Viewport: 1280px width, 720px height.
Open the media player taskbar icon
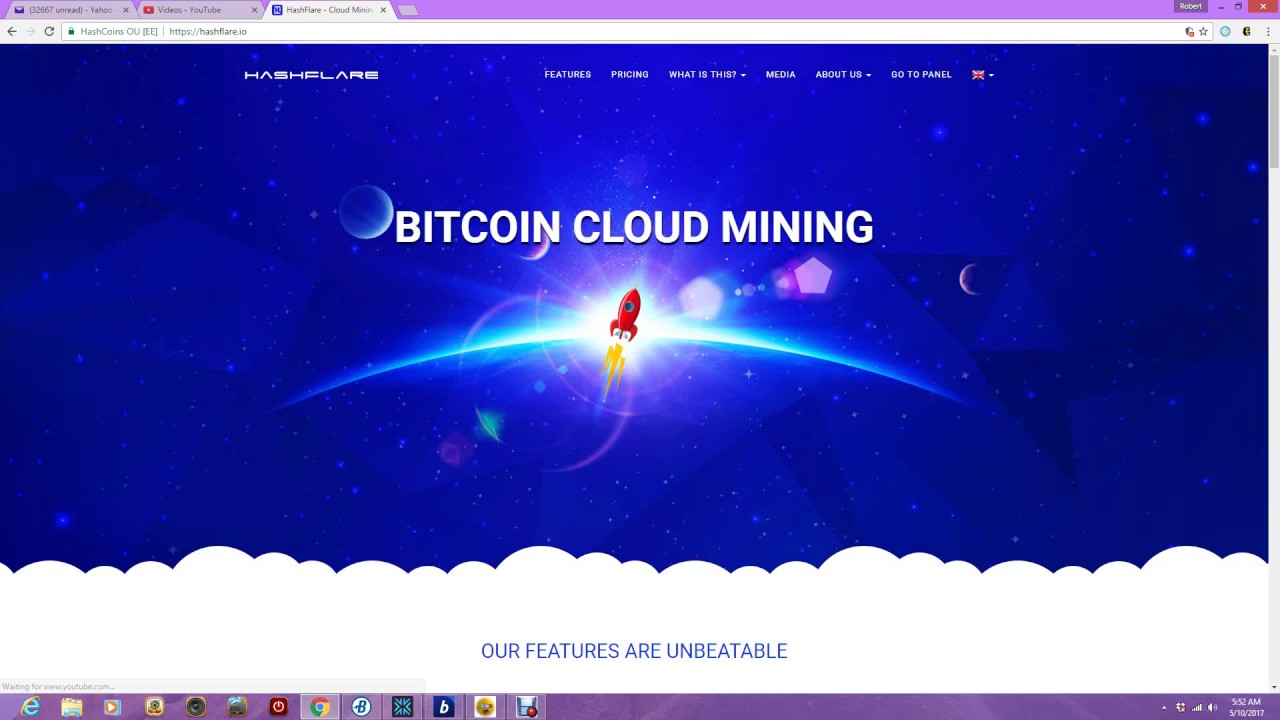pyautogui.click(x=112, y=707)
